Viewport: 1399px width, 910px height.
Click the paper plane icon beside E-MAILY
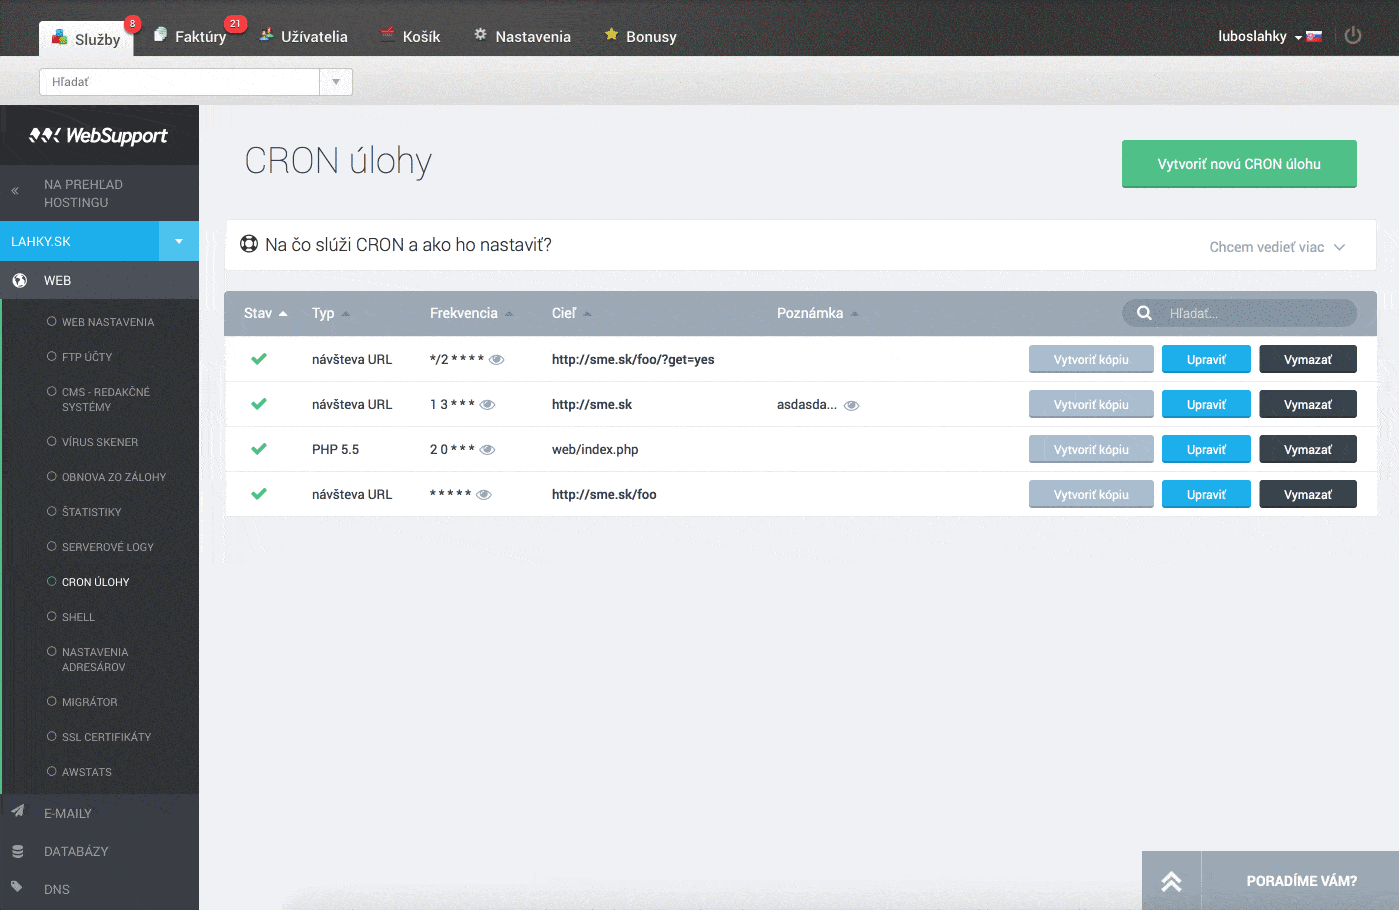click(x=18, y=811)
